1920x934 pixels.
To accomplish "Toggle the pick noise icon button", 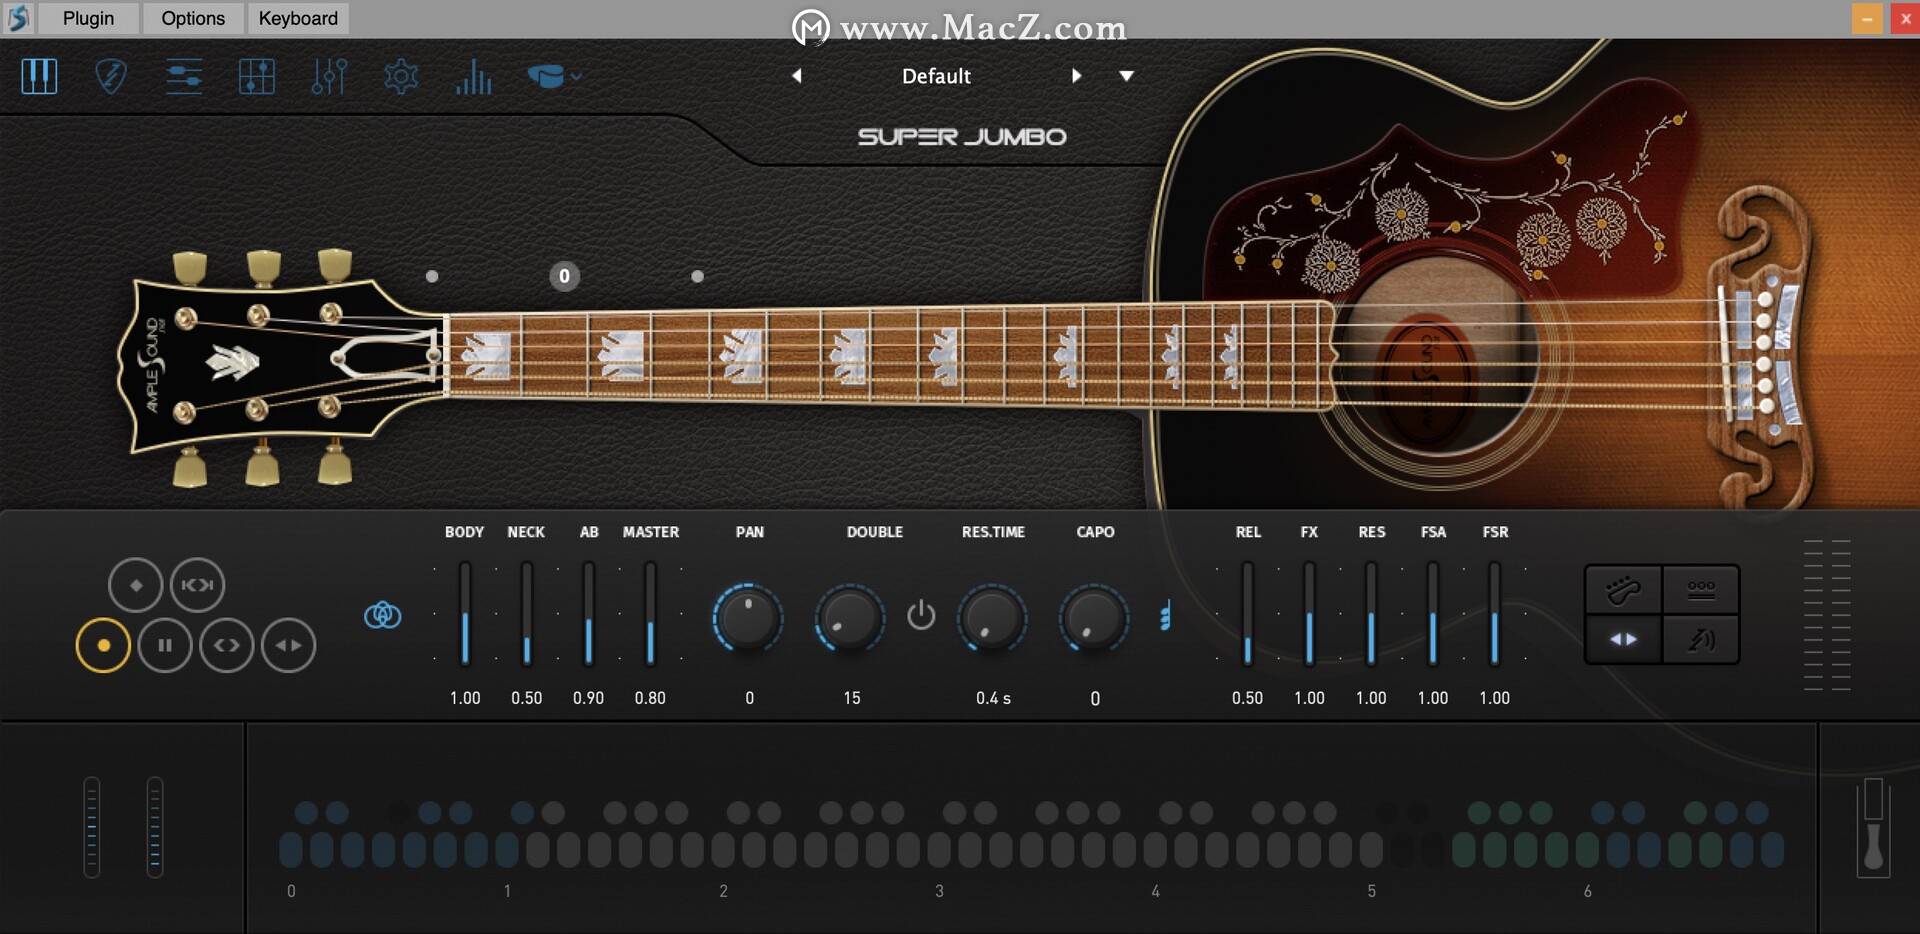I will click(x=1701, y=639).
